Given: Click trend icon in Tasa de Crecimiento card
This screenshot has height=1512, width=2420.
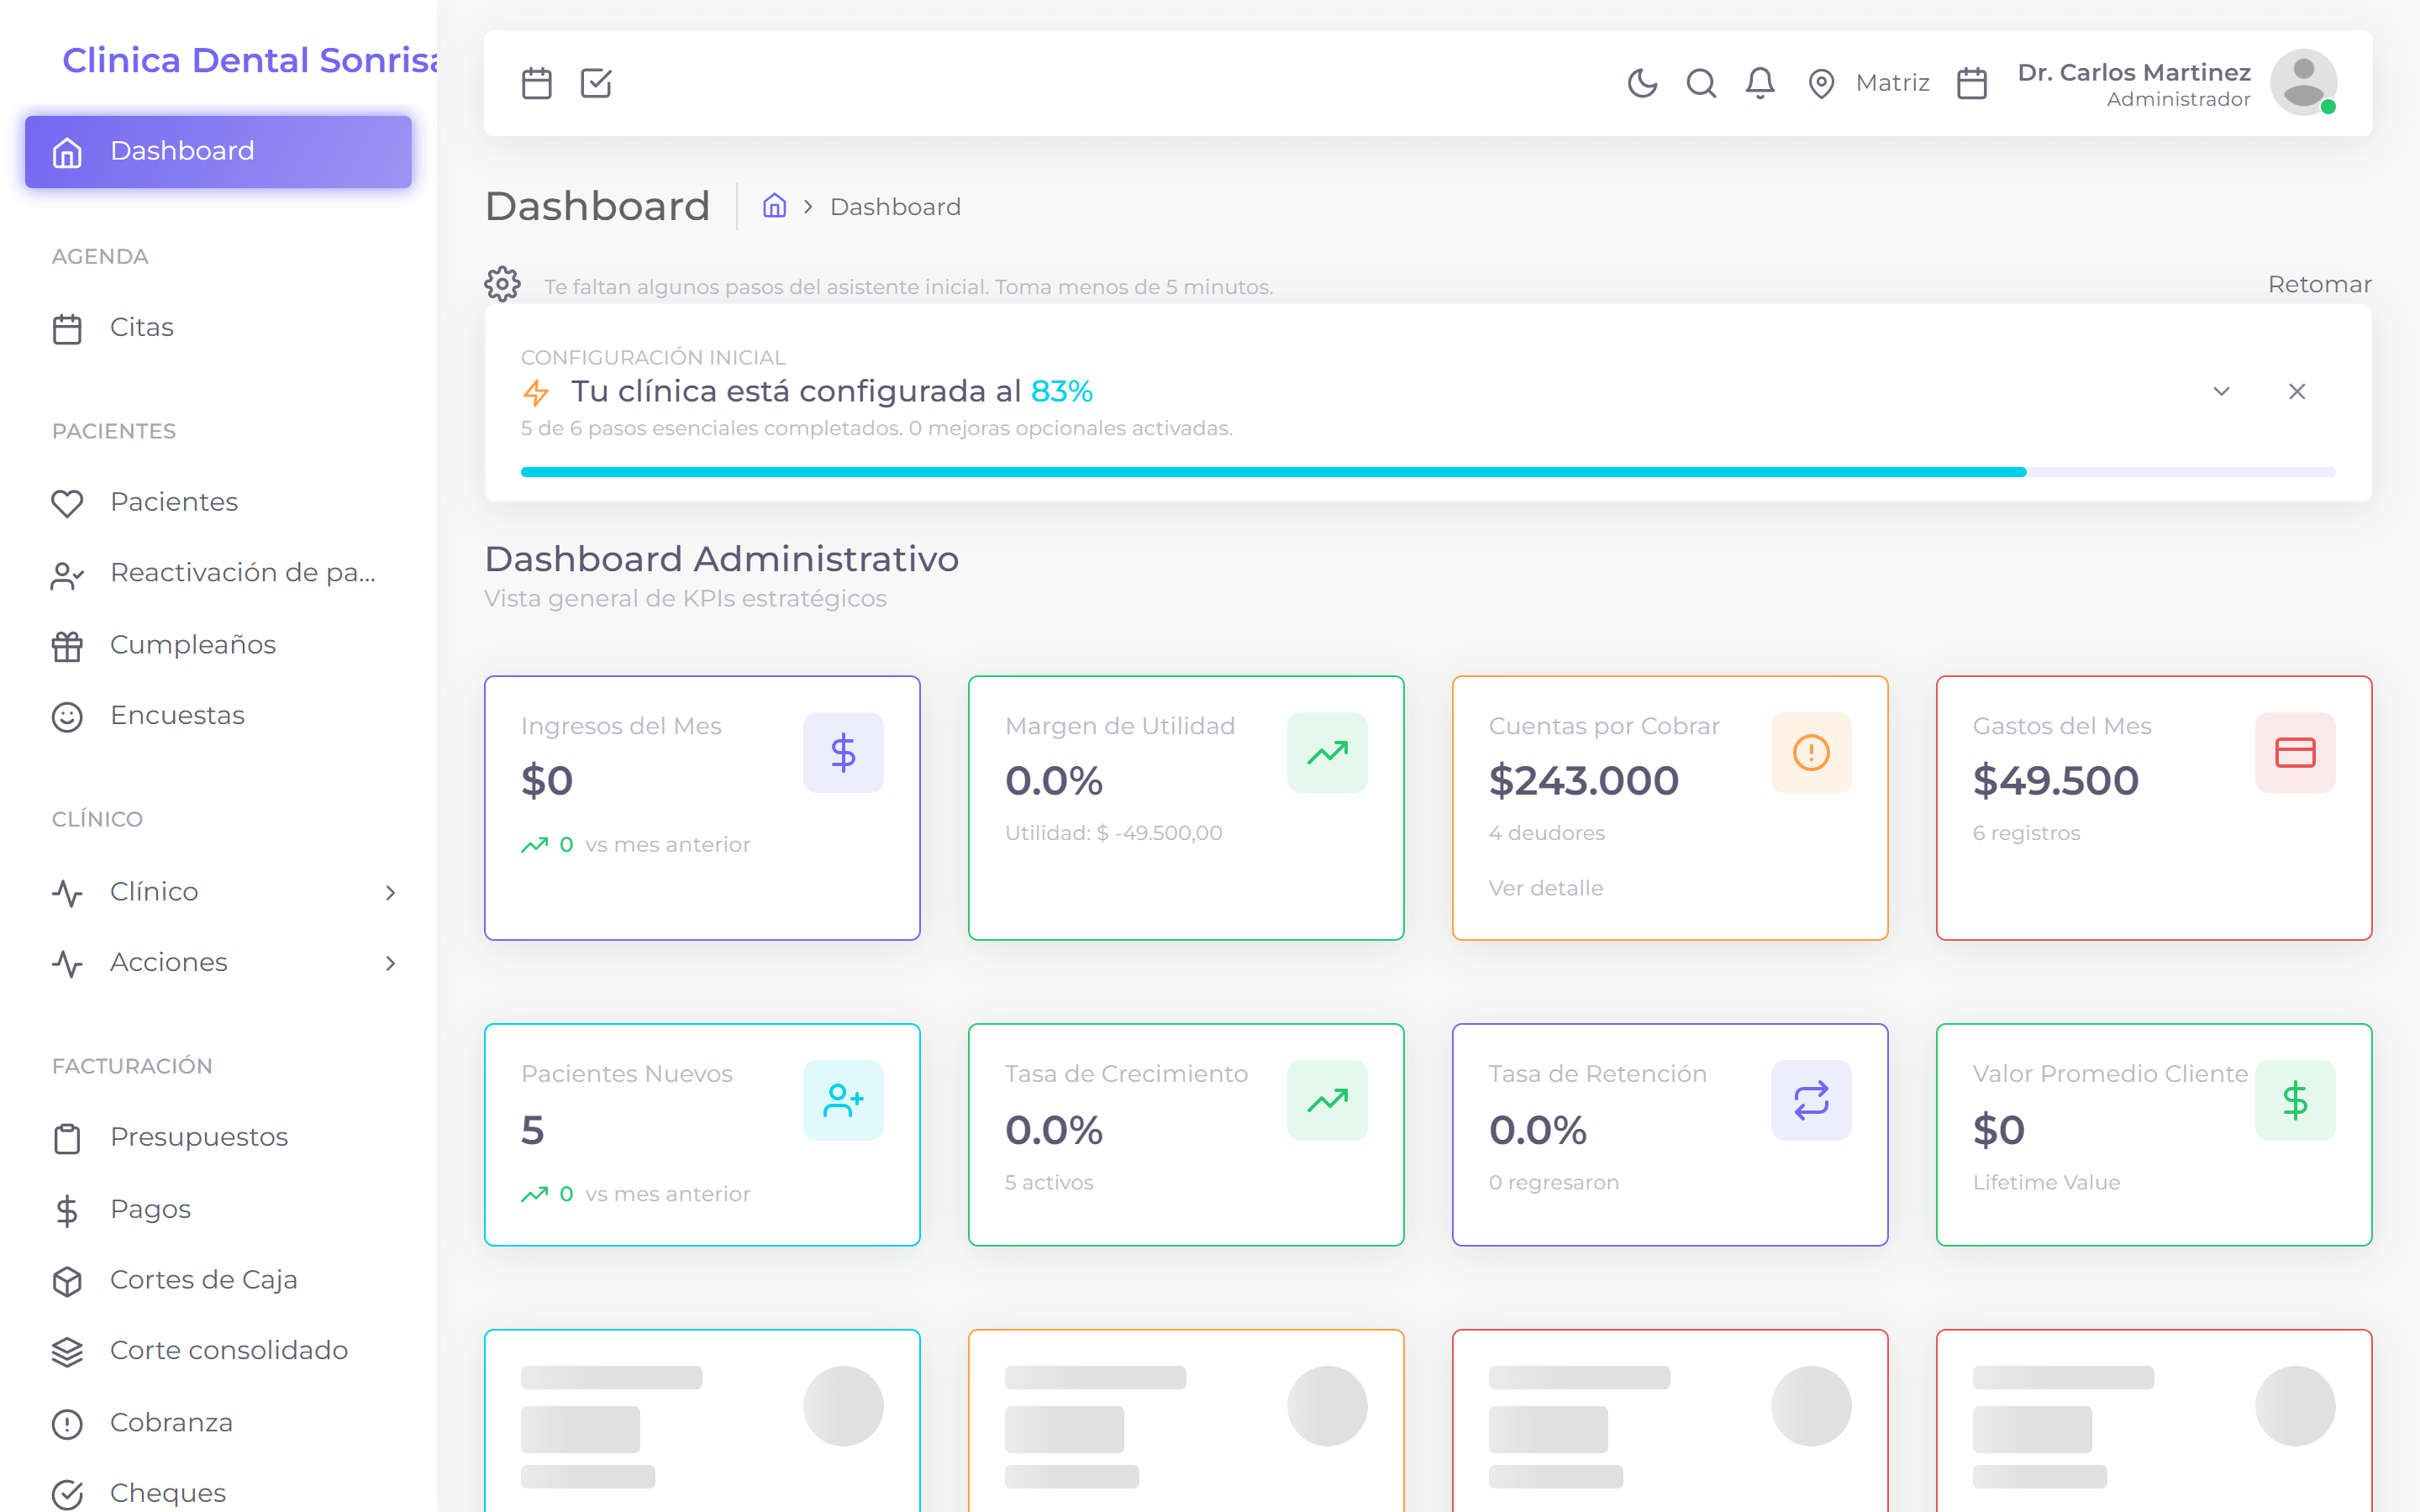Looking at the screenshot, I should [x=1327, y=1100].
